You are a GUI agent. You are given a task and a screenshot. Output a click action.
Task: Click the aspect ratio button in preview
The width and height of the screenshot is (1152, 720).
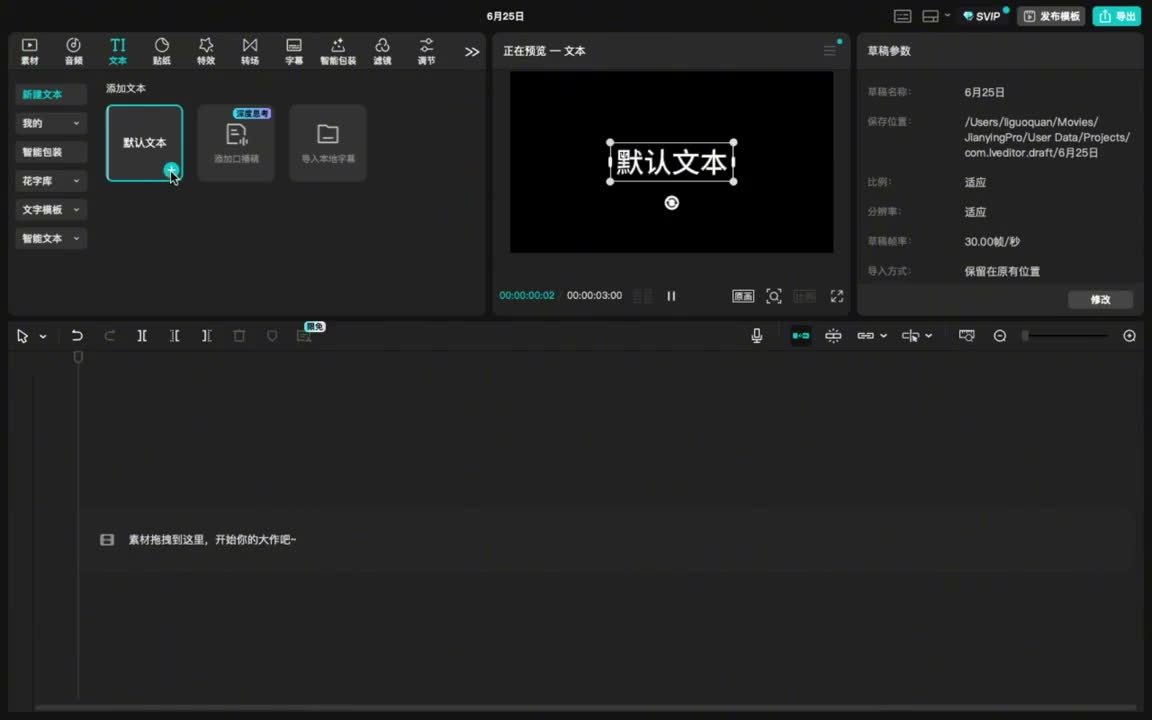point(804,296)
